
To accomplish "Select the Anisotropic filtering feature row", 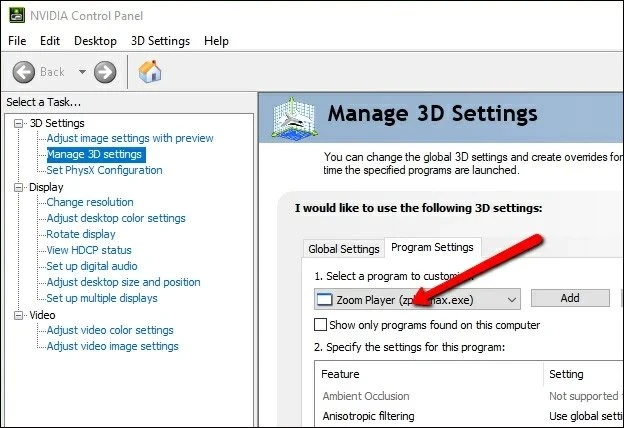I will 368,416.
